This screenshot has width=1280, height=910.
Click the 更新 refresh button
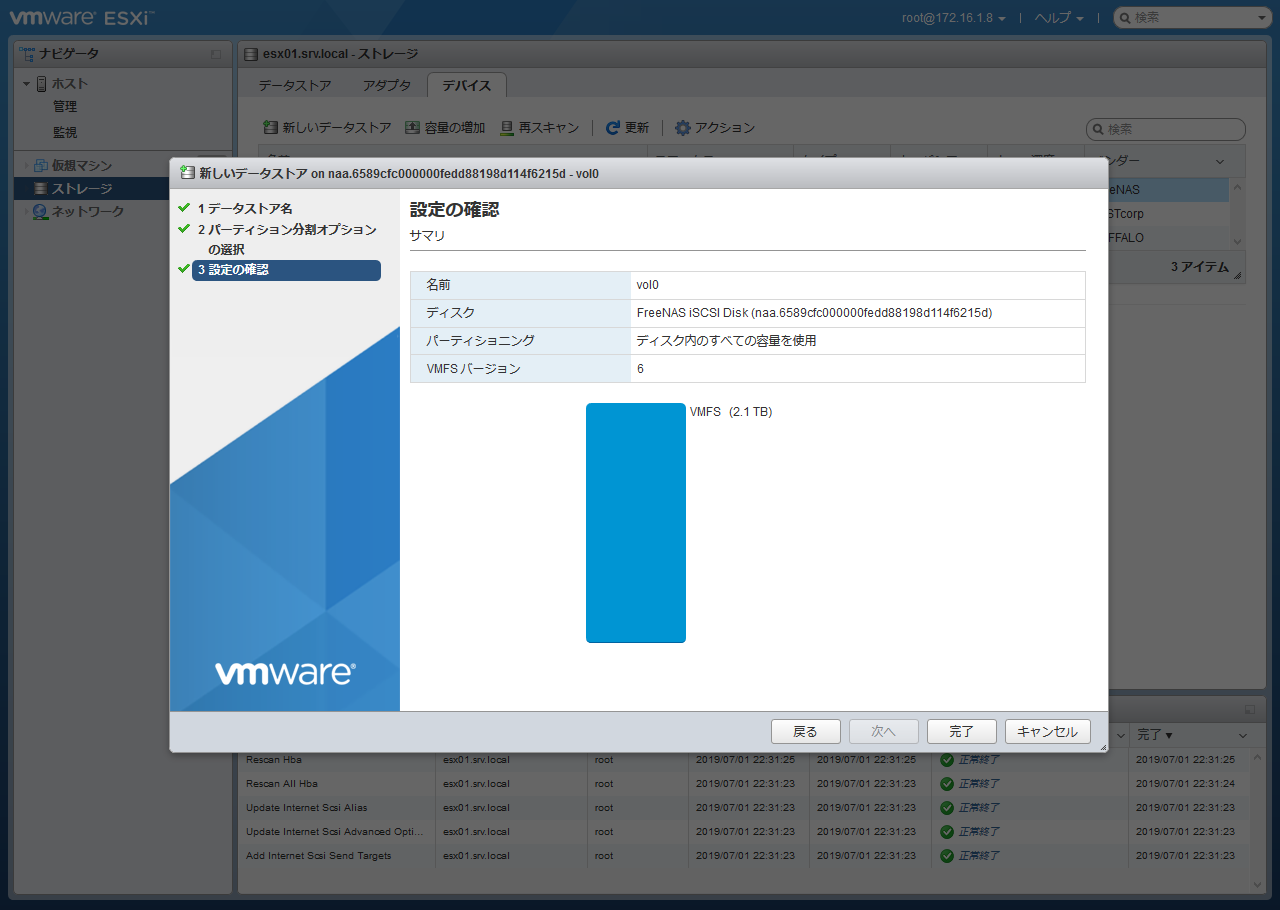(627, 128)
